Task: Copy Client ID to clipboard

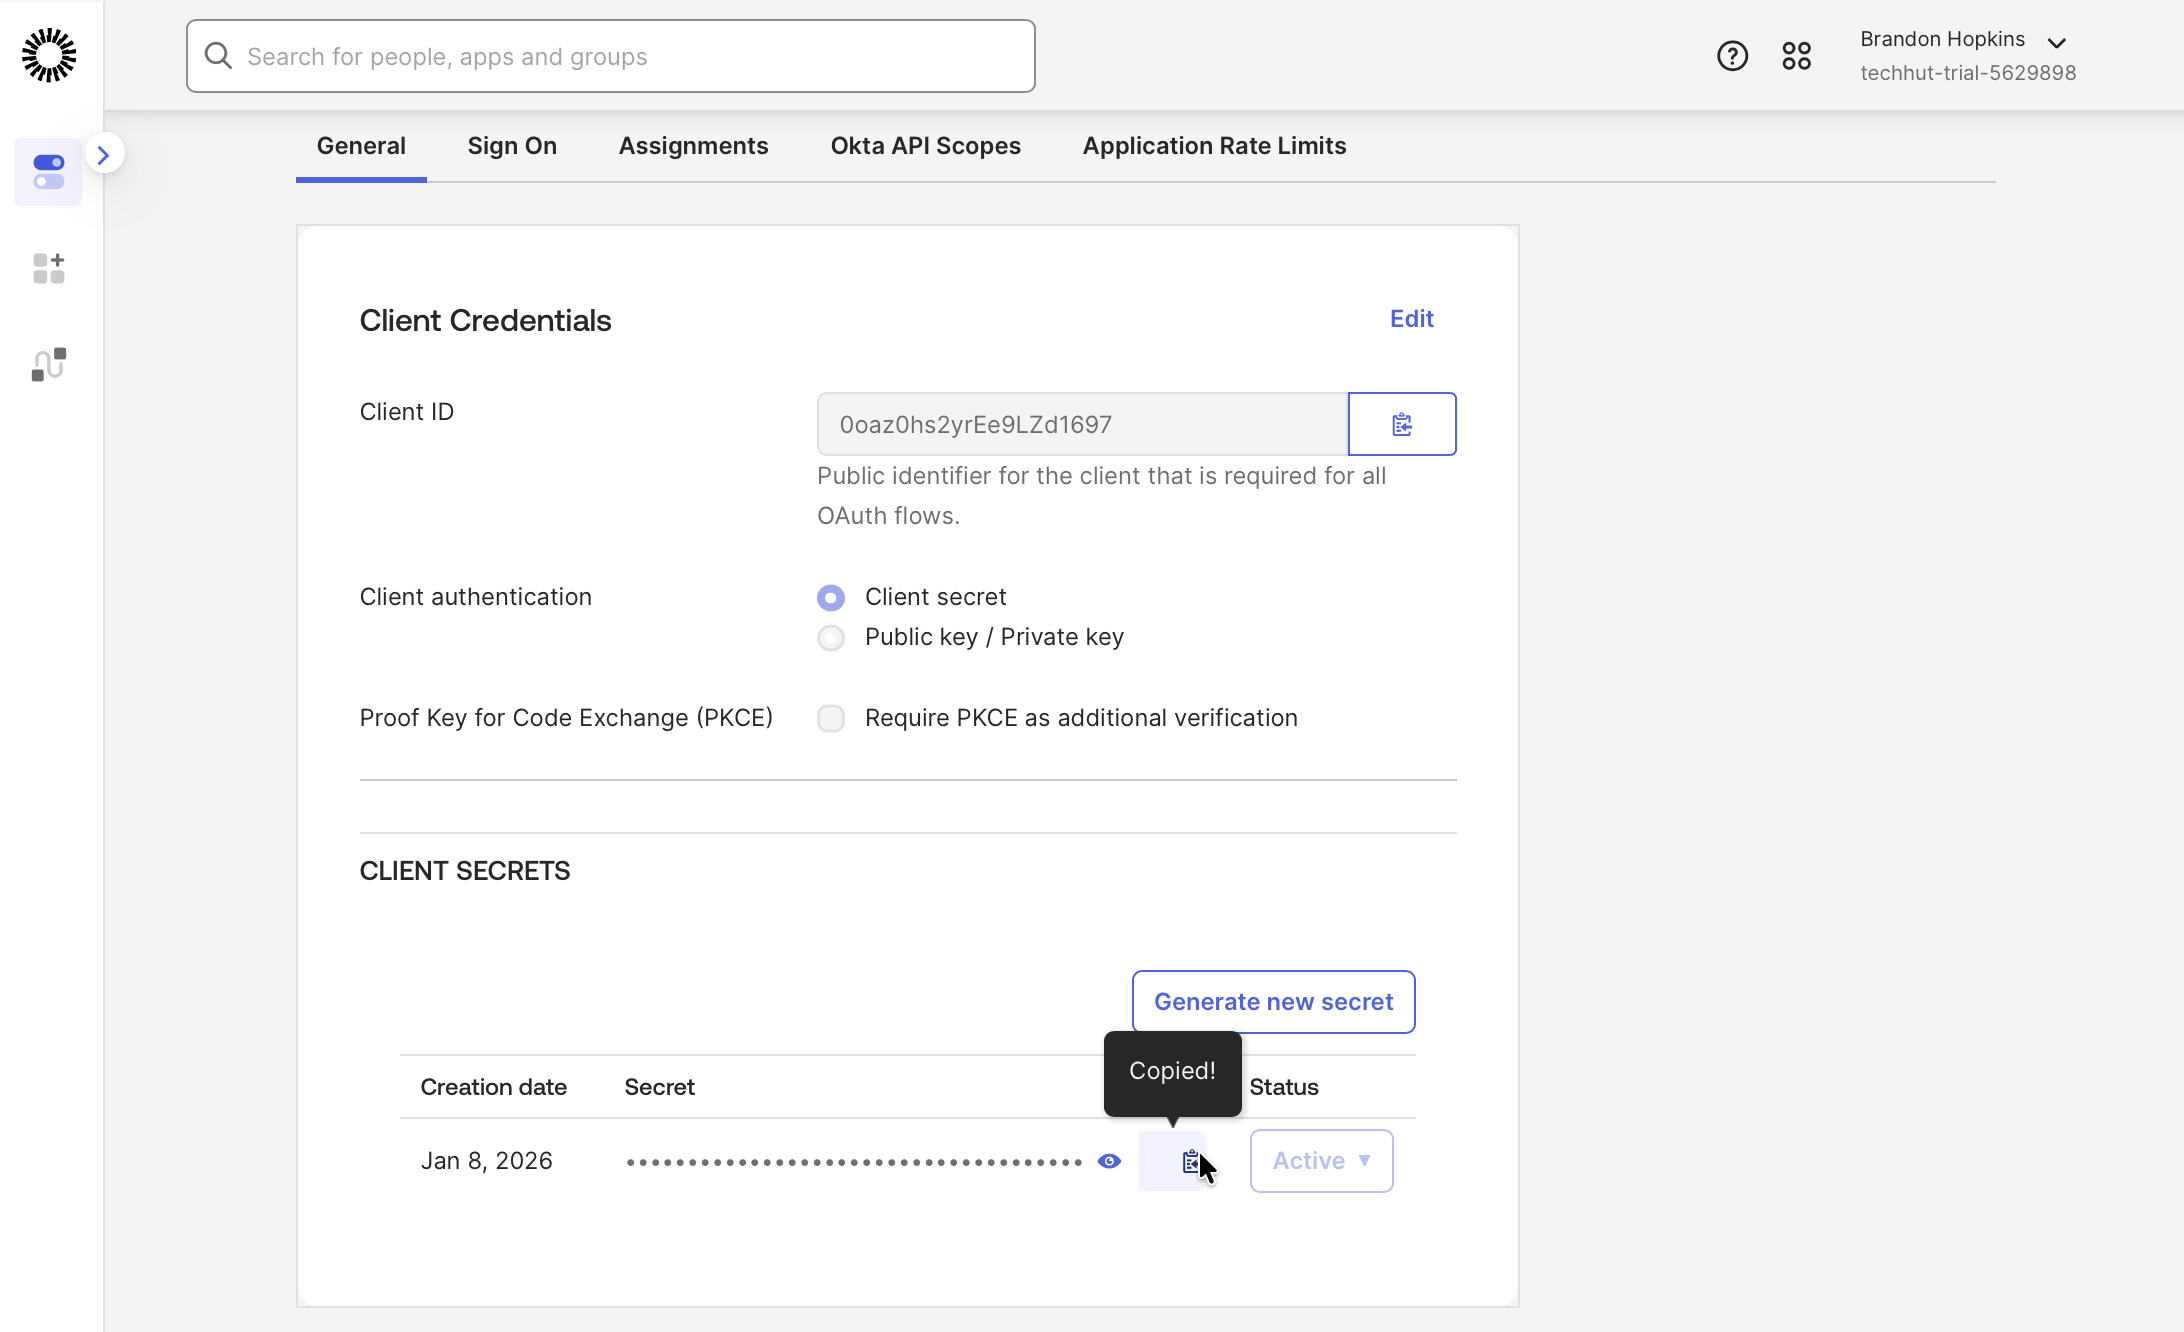Action: coord(1401,424)
